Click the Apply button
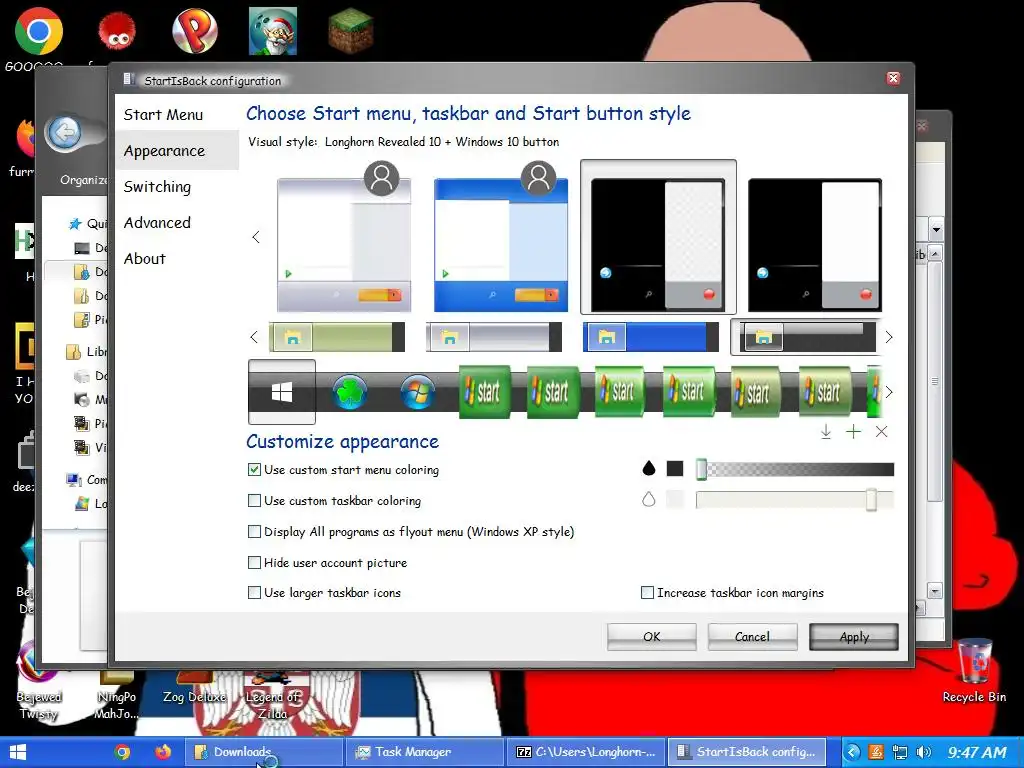 coord(854,637)
